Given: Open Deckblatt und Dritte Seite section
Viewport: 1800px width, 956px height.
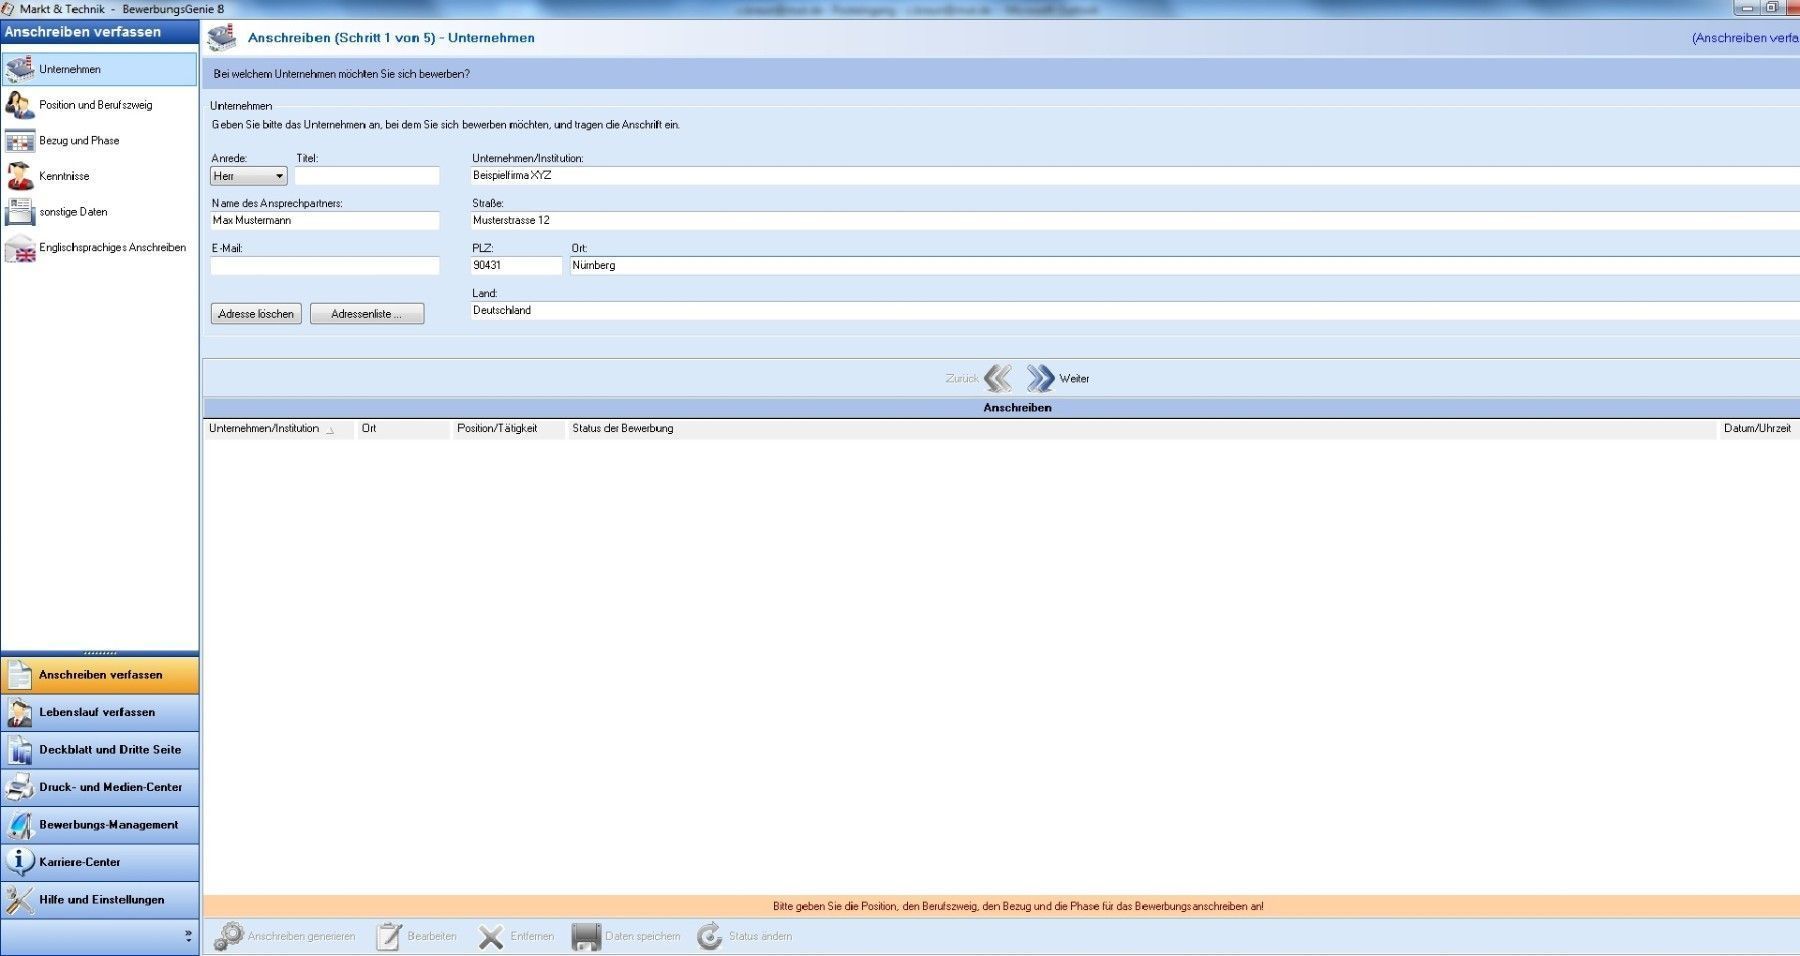Looking at the screenshot, I should point(110,750).
